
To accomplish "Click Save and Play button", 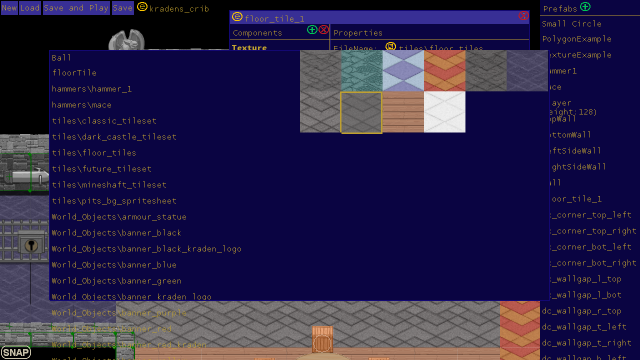I will click(76, 8).
